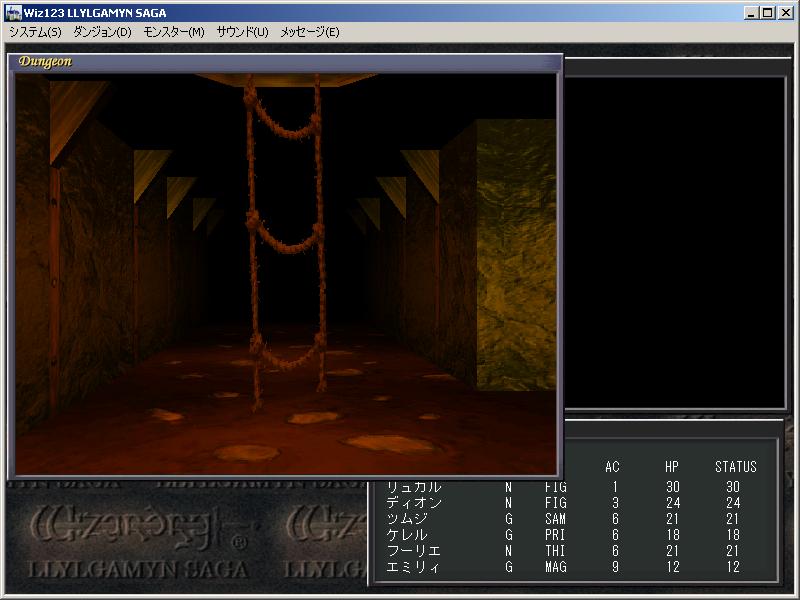The height and width of the screenshot is (600, 800).
Task: Click the Wiz123 app icon in title bar
Action: coord(14,12)
